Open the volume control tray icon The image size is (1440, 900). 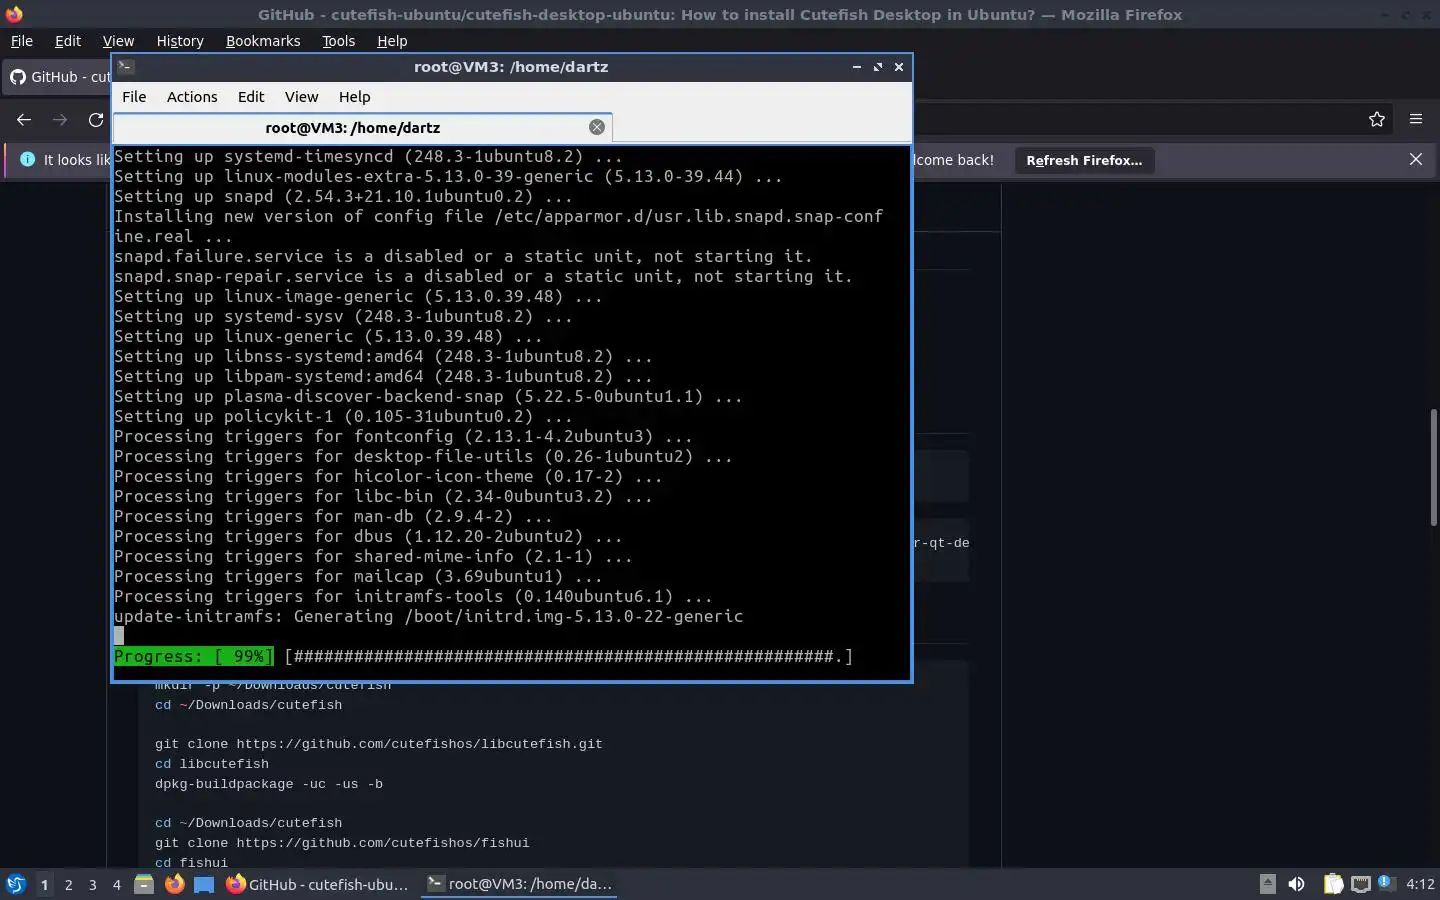pyautogui.click(x=1297, y=884)
